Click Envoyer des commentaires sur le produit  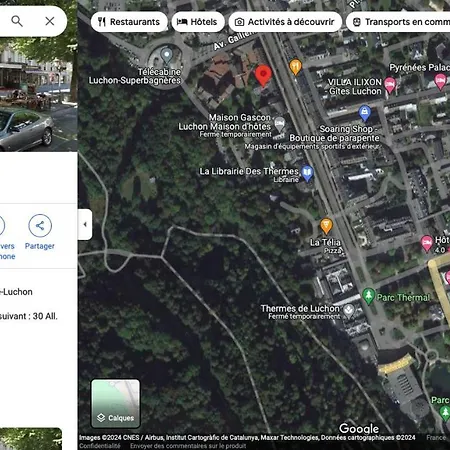click(x=188, y=446)
